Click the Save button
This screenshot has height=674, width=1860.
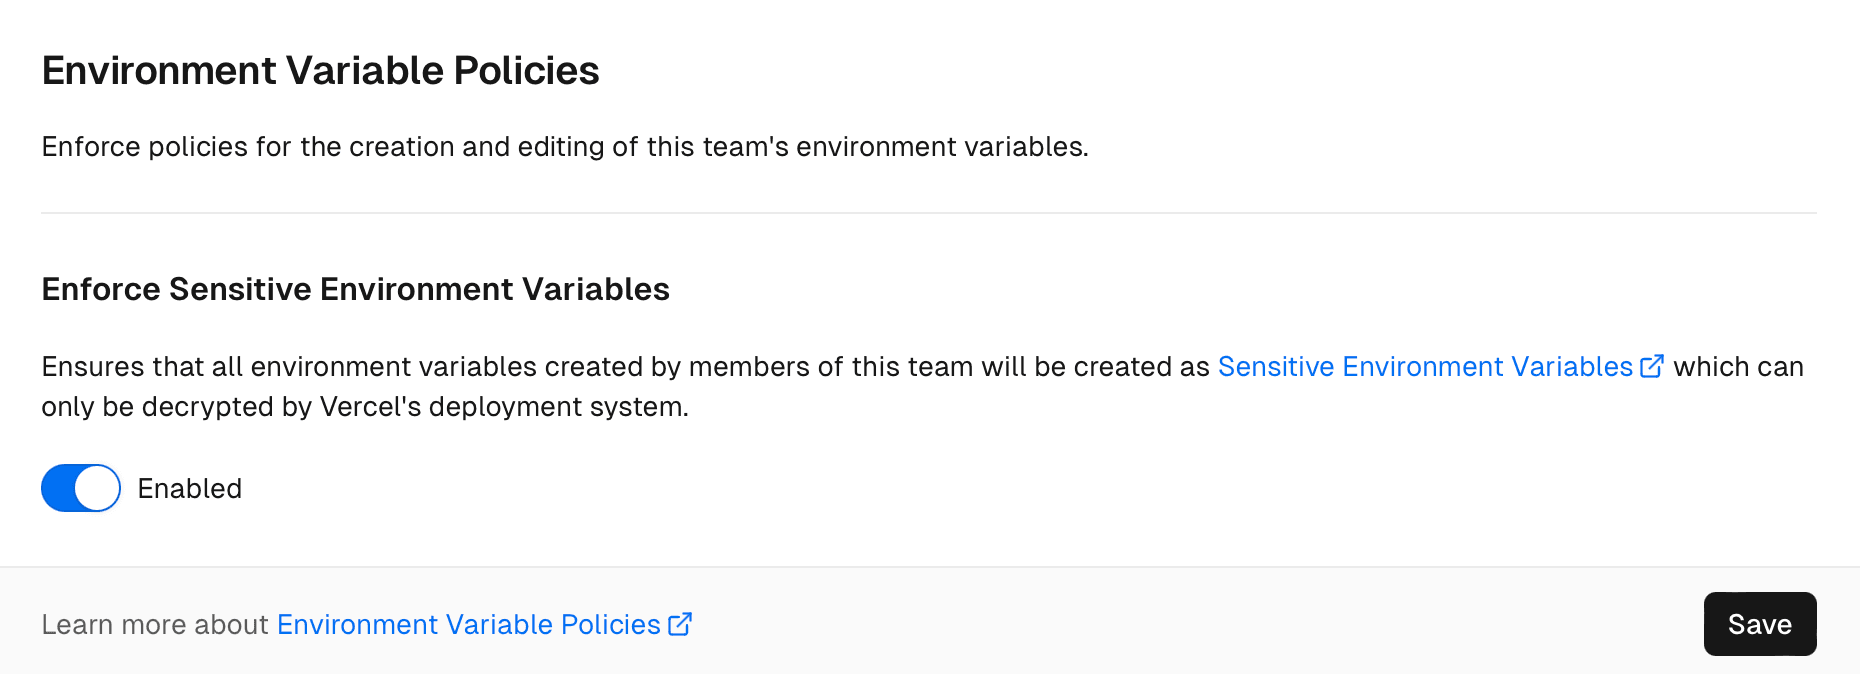point(1760,623)
